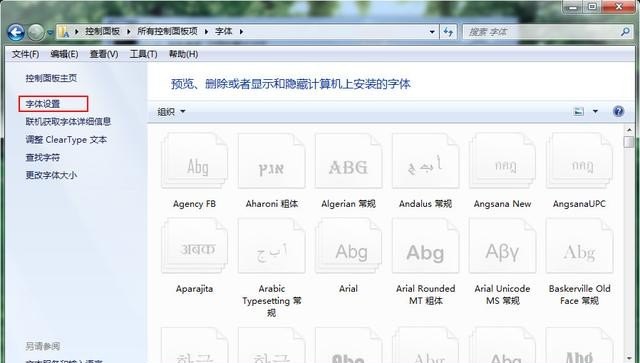640x363 pixels.
Task: Expand arrow after 控制面板 breadcrumb
Action: 129,31
